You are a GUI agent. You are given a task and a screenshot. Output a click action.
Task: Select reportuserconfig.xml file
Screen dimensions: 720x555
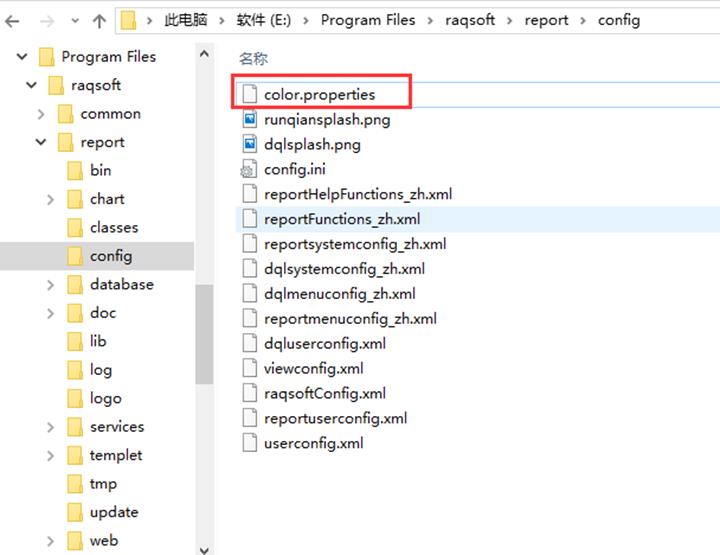(x=335, y=418)
